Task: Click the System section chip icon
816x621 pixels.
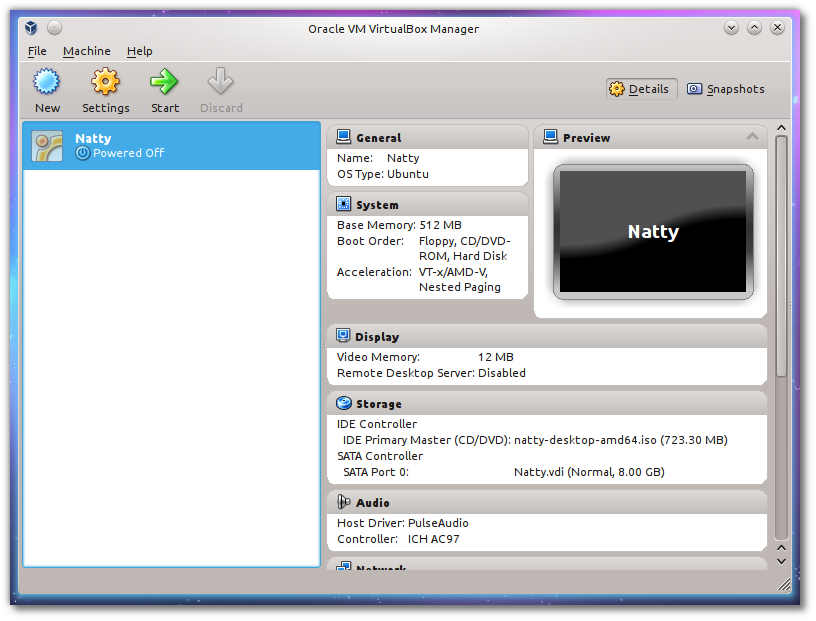Action: 344,204
